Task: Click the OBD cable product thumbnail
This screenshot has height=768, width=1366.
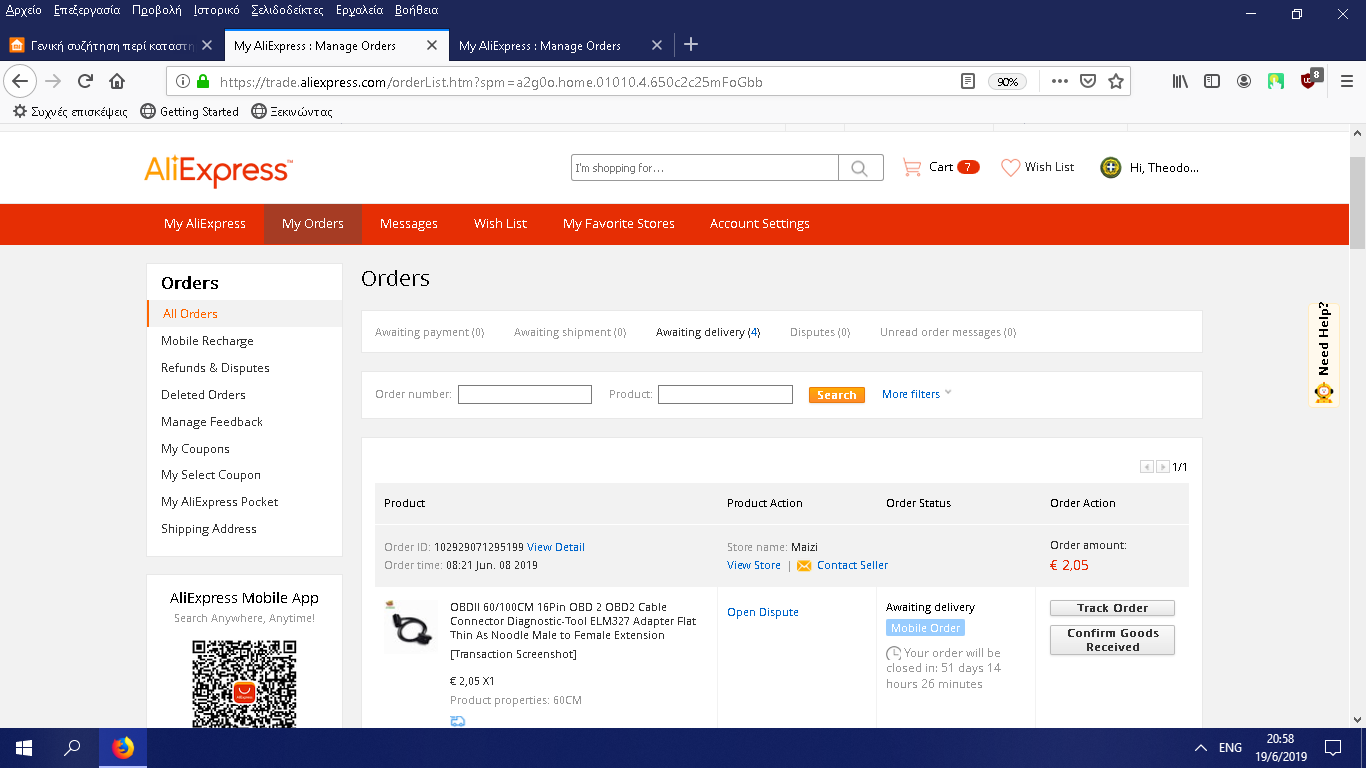Action: 410,627
